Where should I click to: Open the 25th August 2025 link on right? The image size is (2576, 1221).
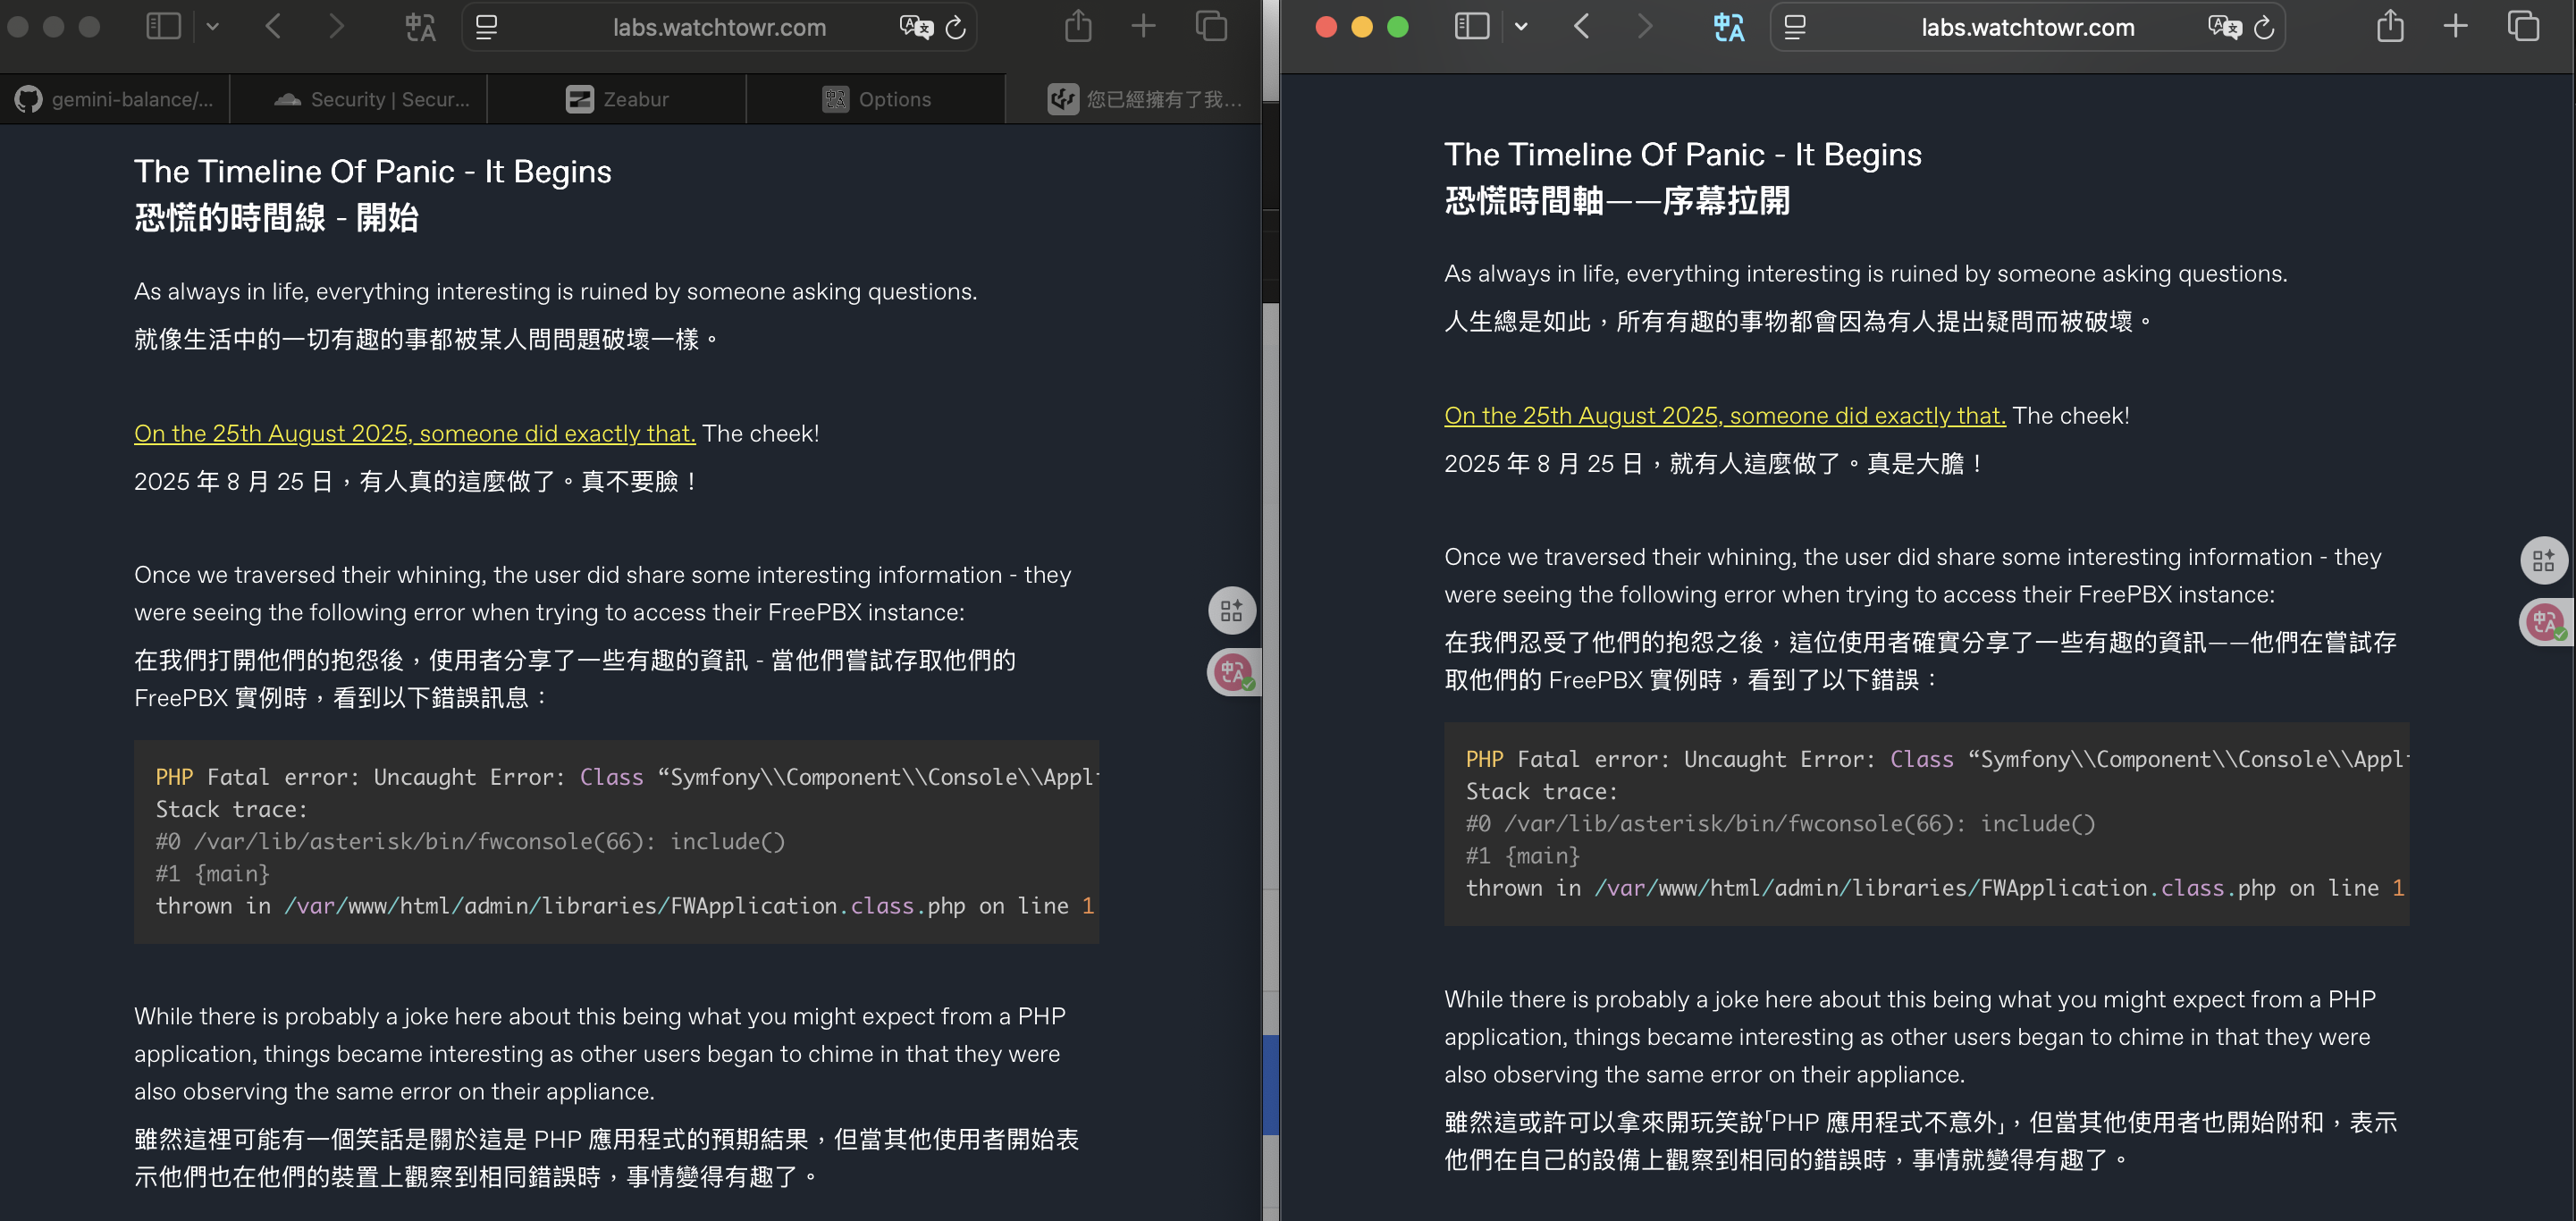tap(1724, 415)
